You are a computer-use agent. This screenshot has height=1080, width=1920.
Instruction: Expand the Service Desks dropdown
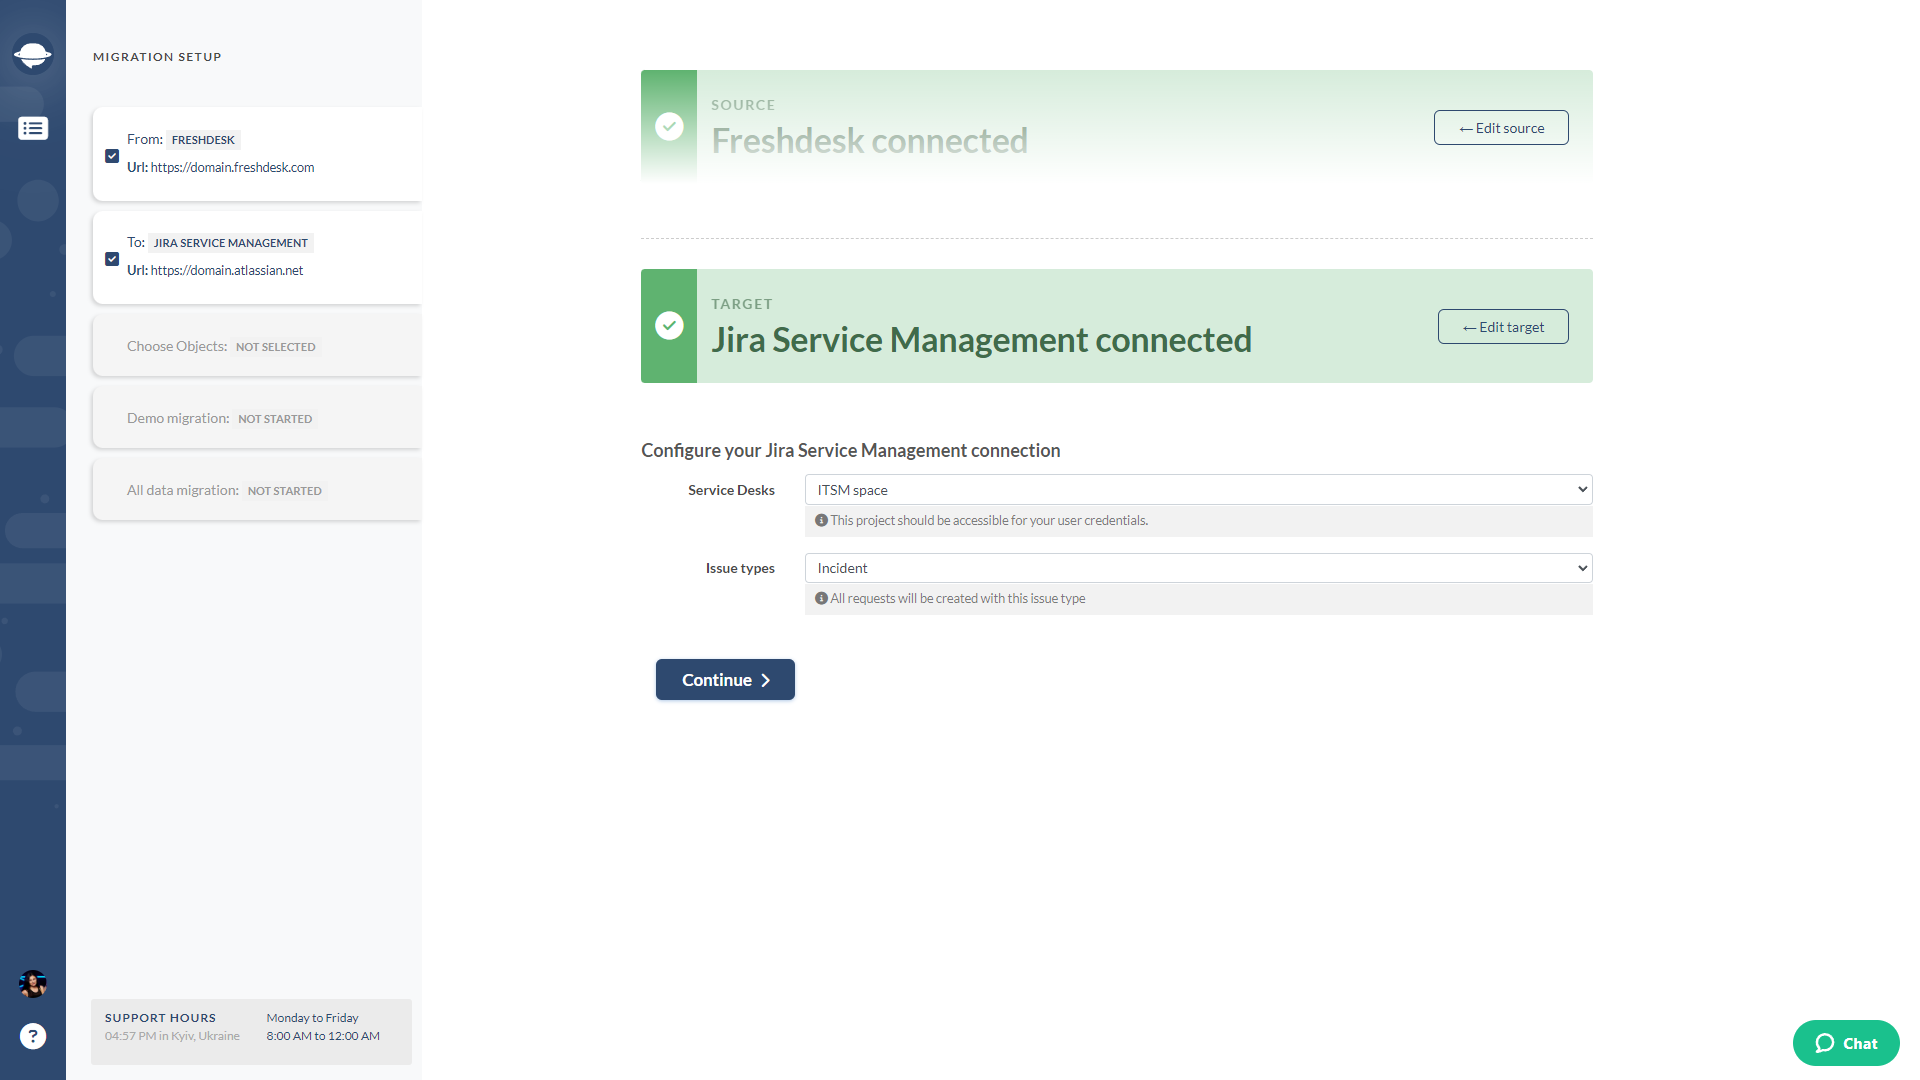(x=1198, y=489)
